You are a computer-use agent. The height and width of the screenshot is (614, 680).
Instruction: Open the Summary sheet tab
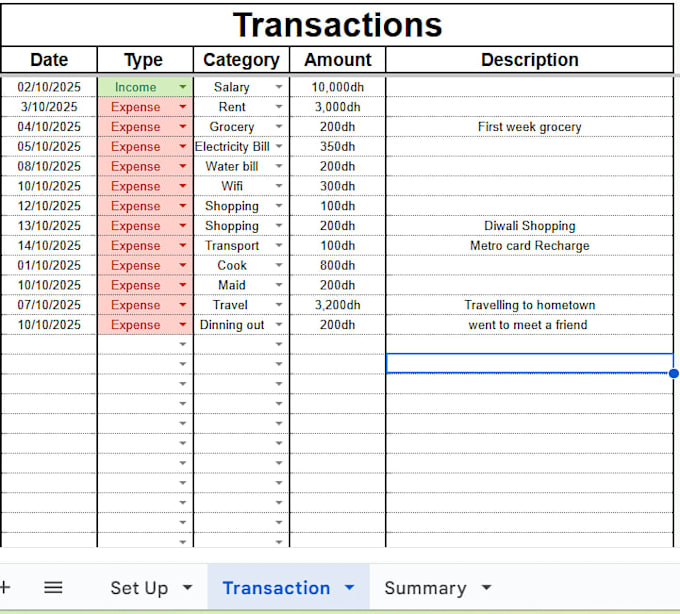click(425, 588)
